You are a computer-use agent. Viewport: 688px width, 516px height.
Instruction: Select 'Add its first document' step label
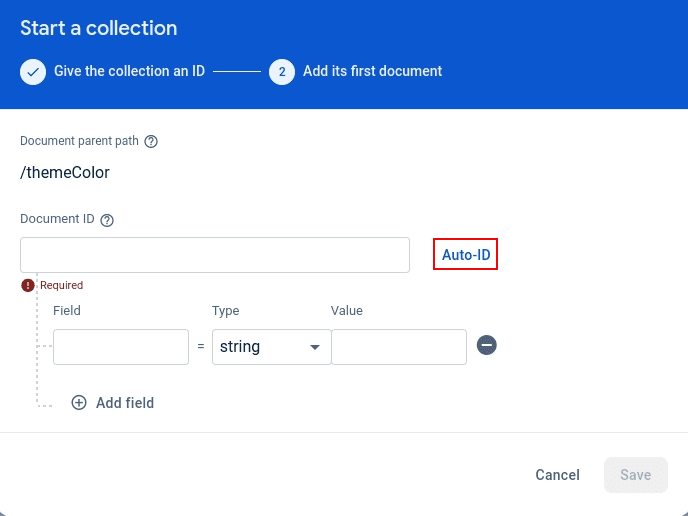372,72
